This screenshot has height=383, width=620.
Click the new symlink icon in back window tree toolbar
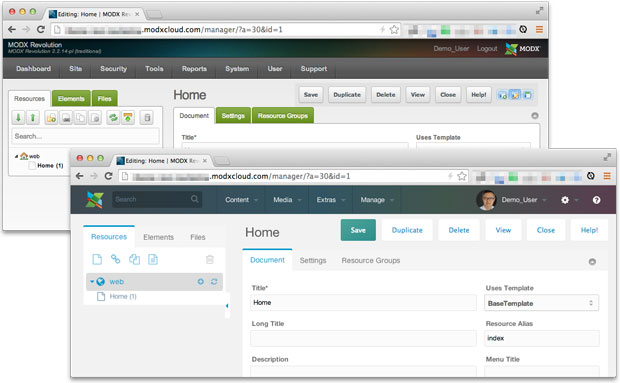click(x=81, y=117)
